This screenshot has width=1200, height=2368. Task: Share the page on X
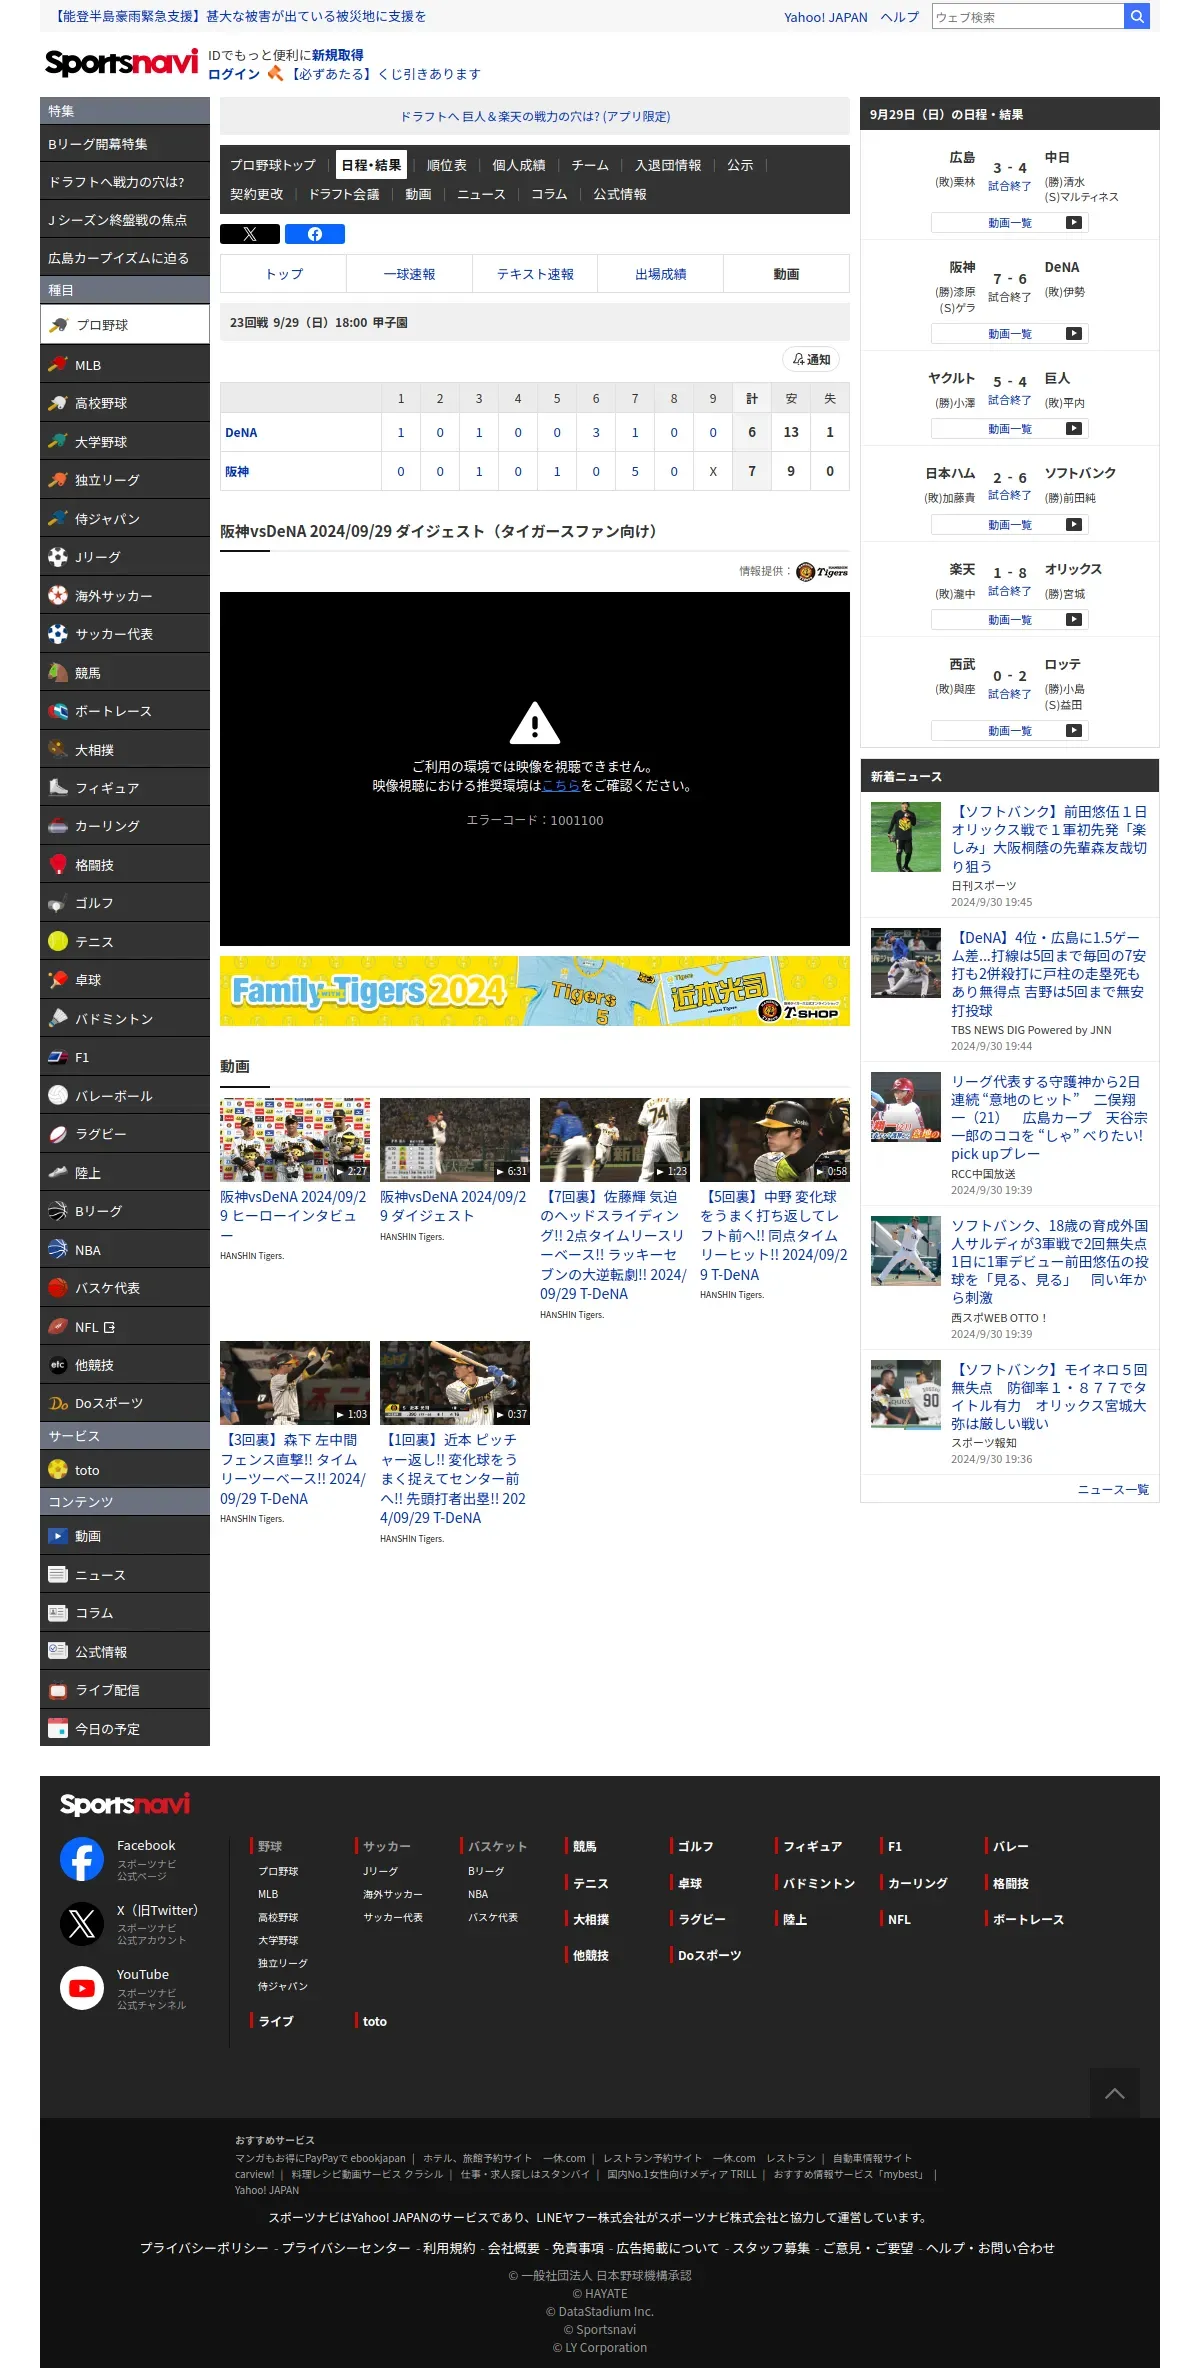250,234
